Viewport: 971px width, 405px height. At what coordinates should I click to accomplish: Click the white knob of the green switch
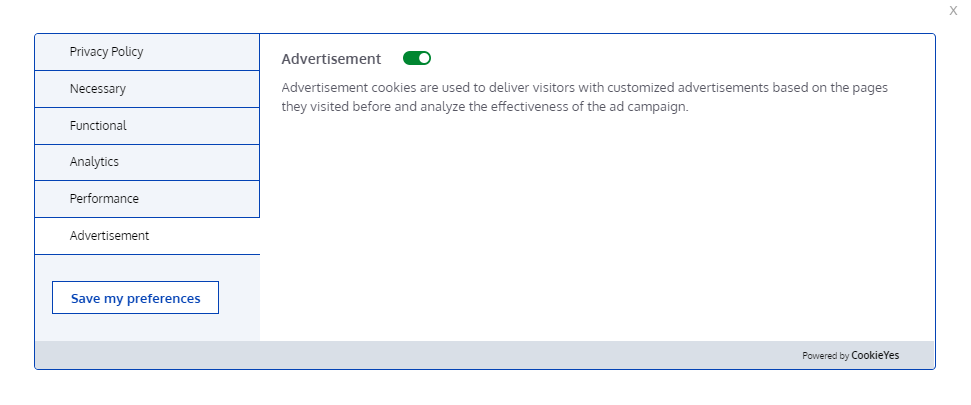[x=424, y=58]
